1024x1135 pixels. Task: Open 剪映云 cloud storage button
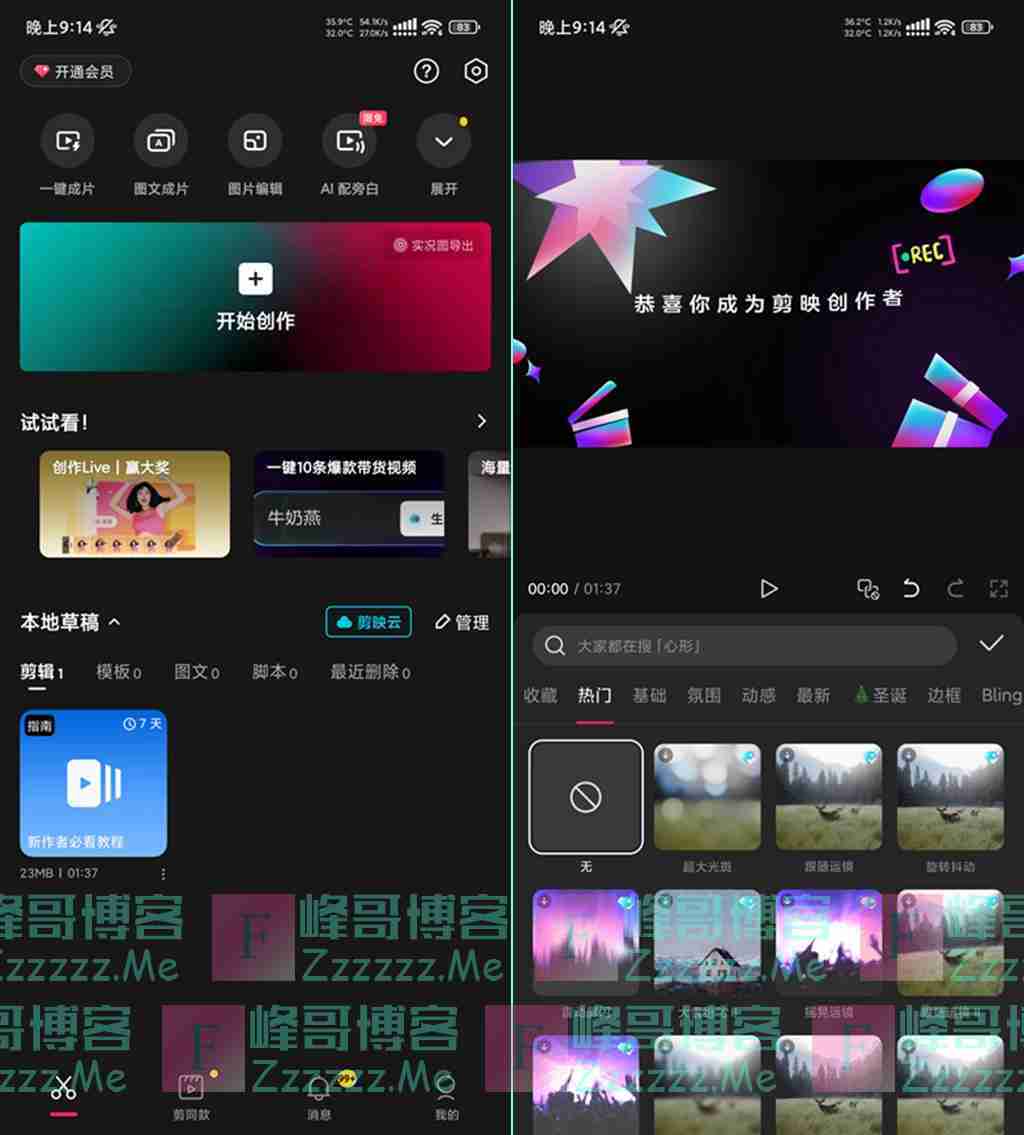pos(368,622)
